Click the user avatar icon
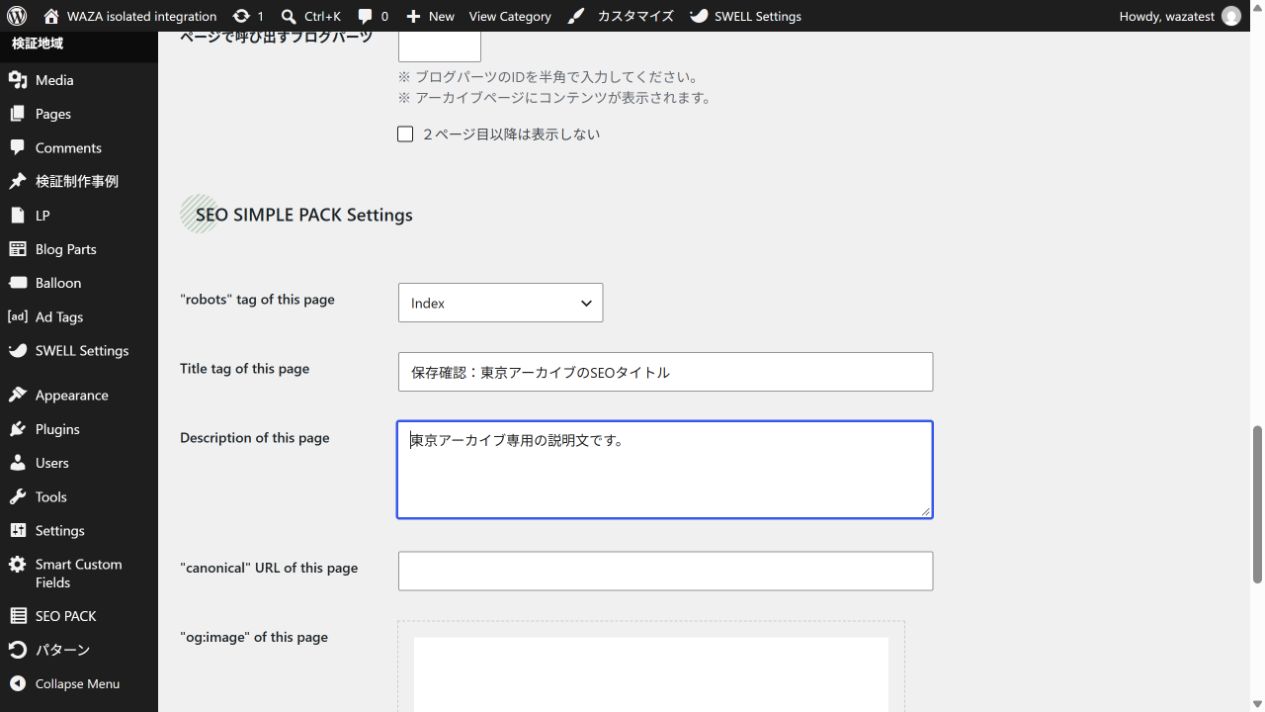 1231,16
